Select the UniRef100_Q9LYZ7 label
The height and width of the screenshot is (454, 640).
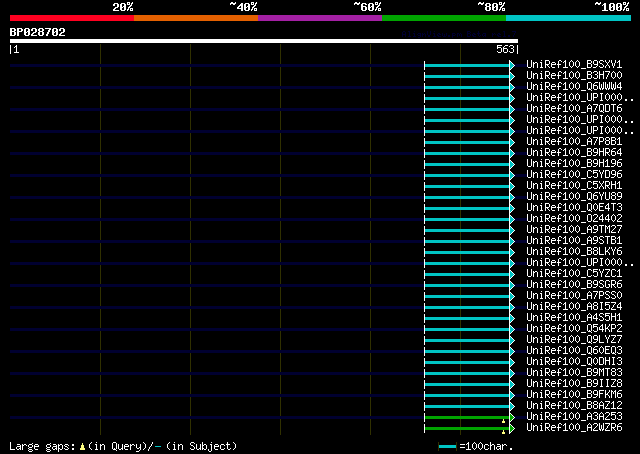574,340
